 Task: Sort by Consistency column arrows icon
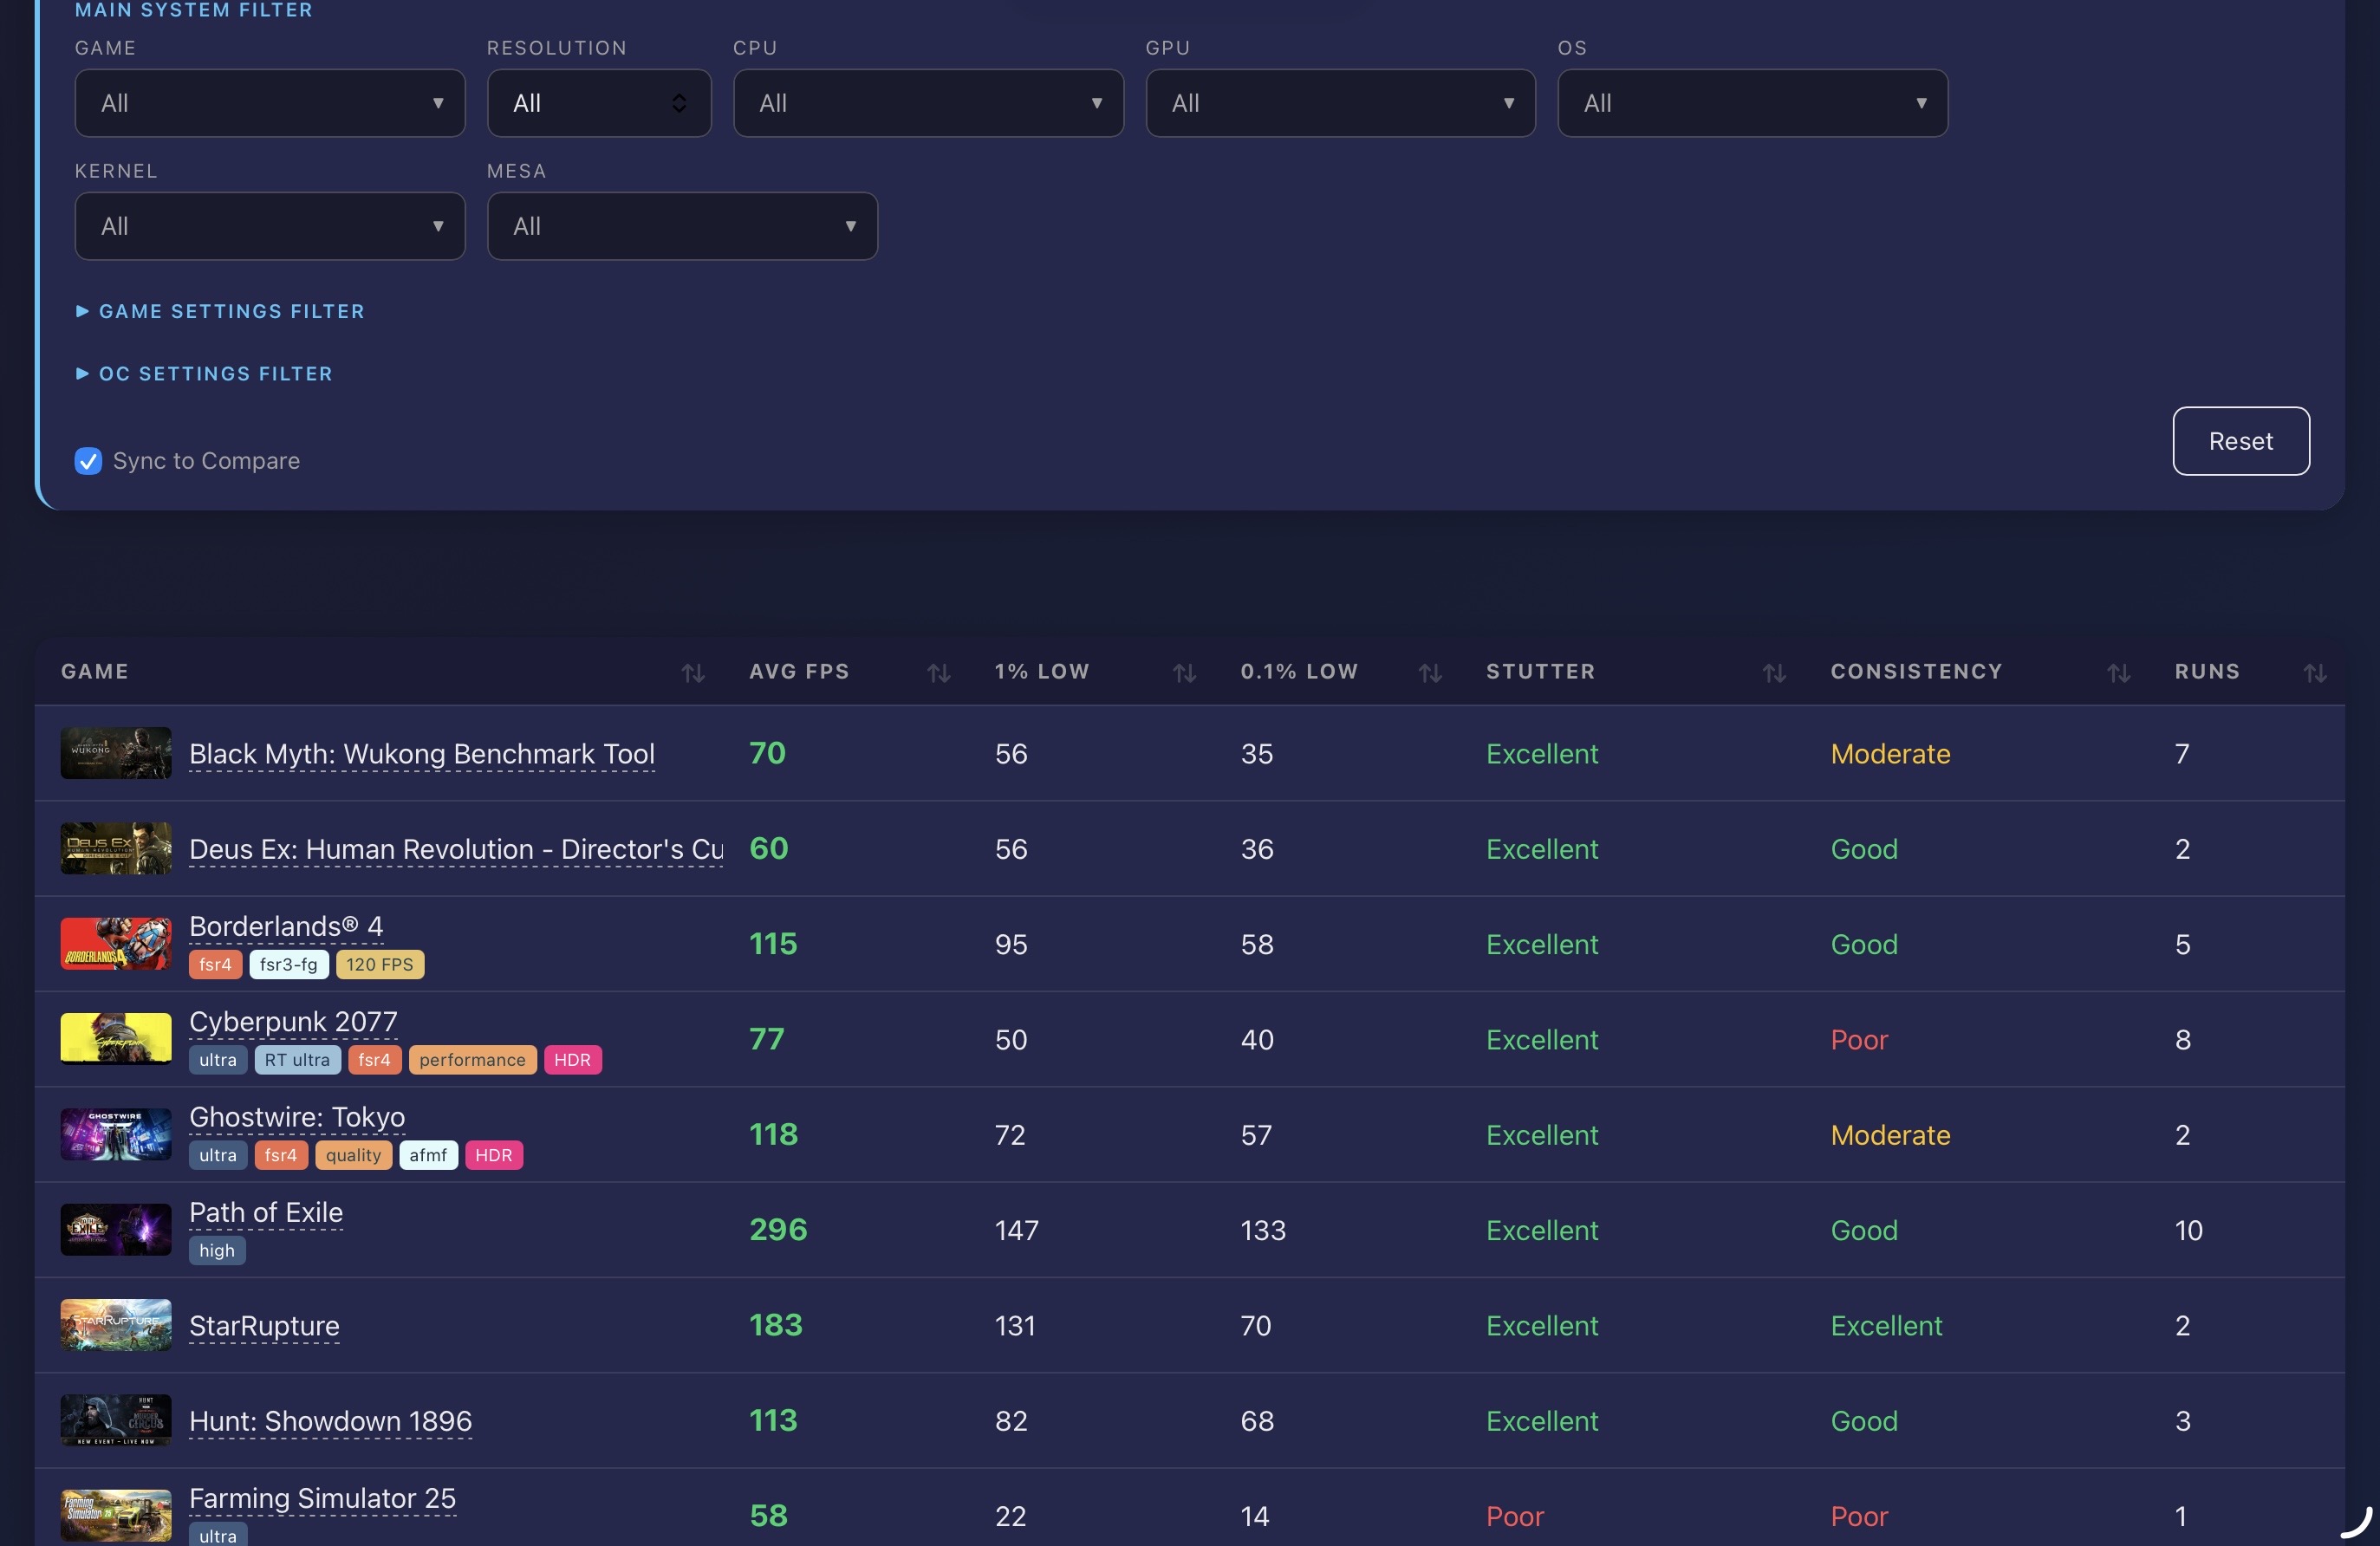pyautogui.click(x=2118, y=673)
